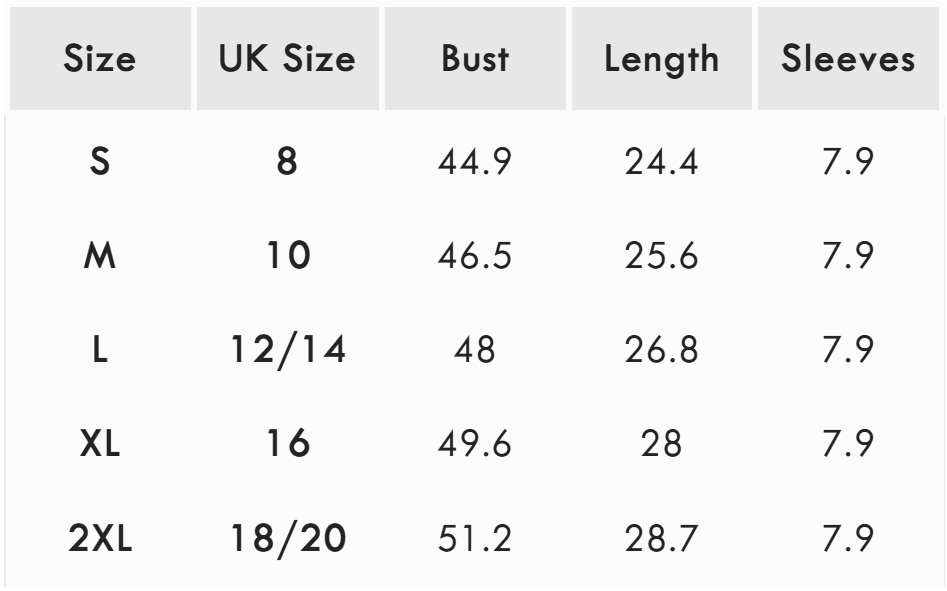
Task: Choose the 2XL size row label
Action: pyautogui.click(x=99, y=540)
